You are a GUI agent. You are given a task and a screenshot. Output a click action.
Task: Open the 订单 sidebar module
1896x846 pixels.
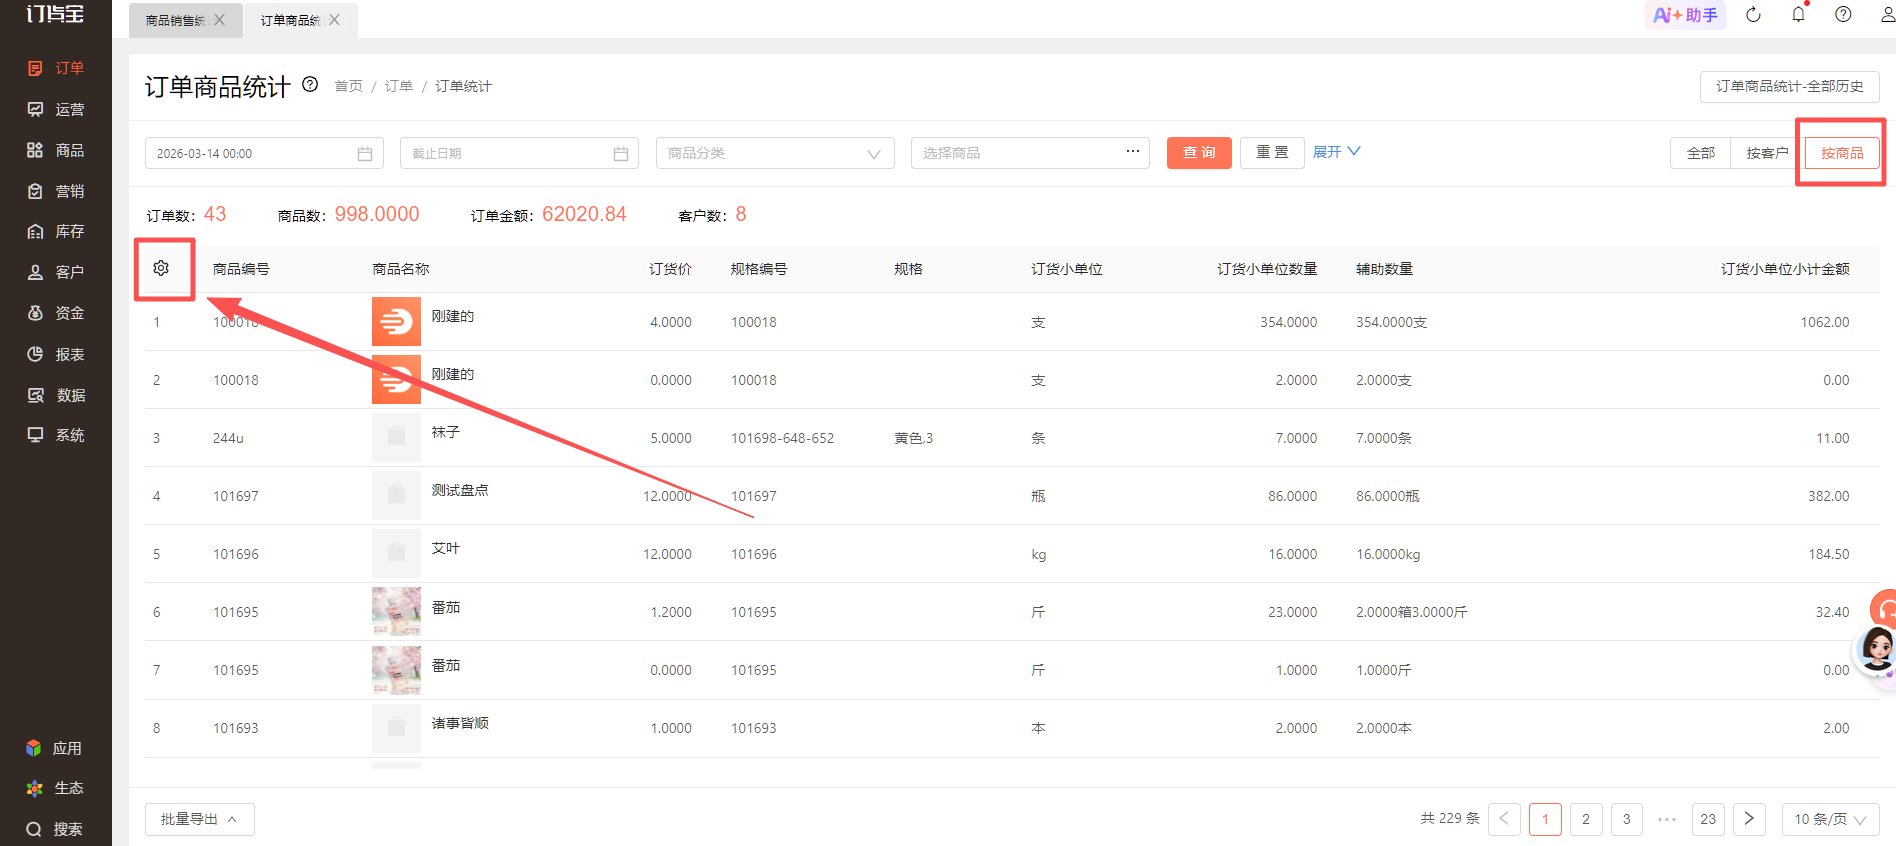(56, 68)
